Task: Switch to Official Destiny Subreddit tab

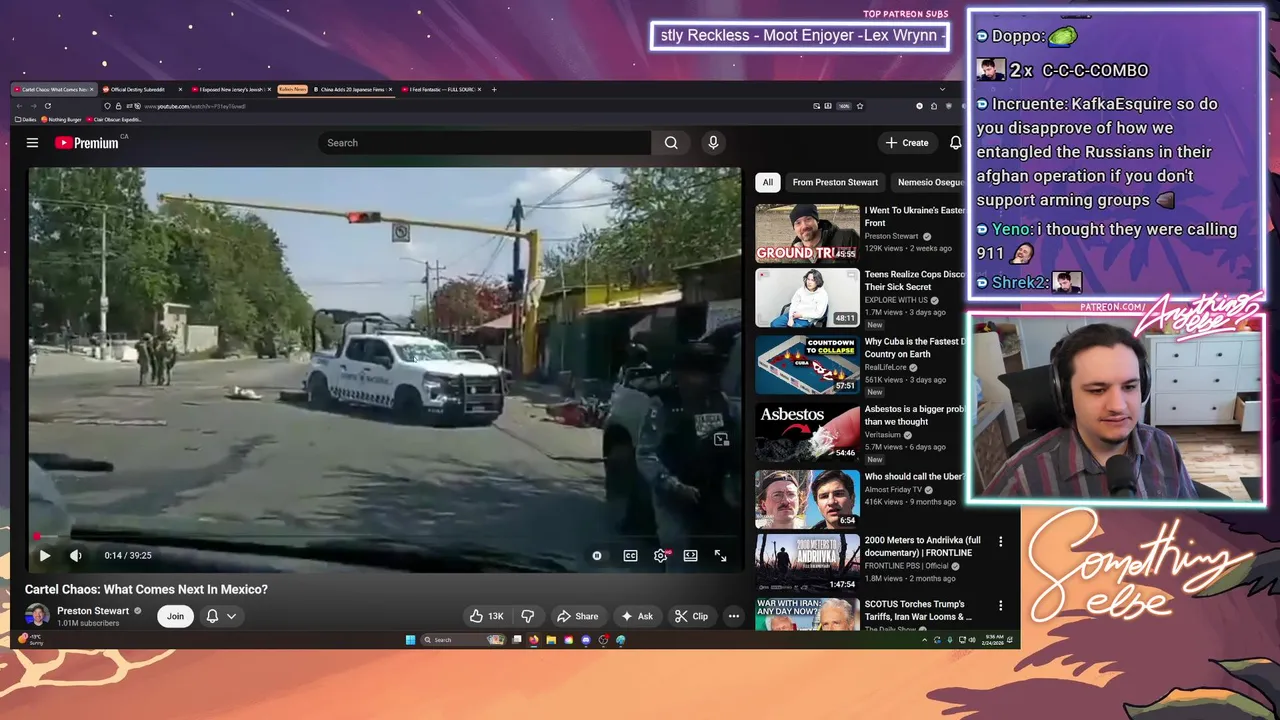Action: [139, 89]
